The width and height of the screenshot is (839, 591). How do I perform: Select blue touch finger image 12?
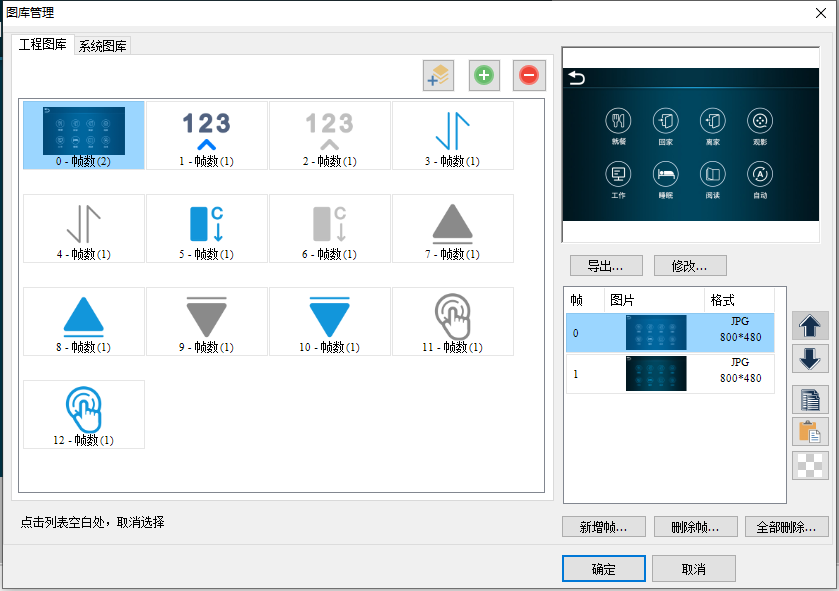click(x=84, y=415)
